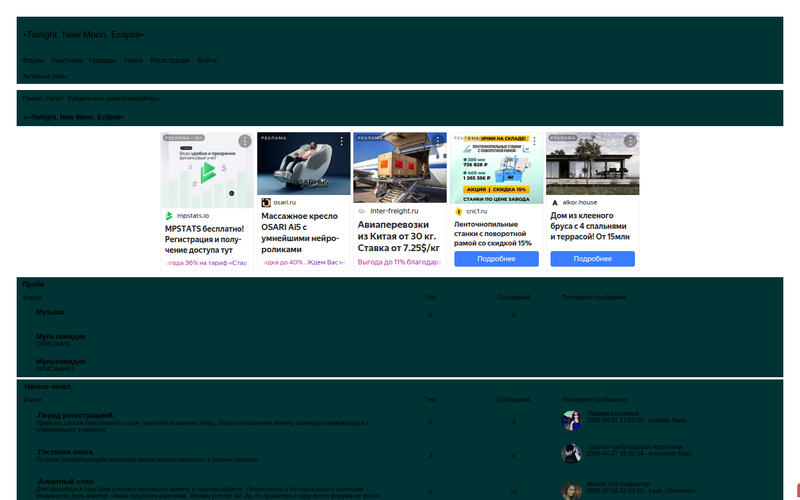Open the options menu on the MPSTATS ad
The image size is (800, 500).
pyautogui.click(x=245, y=142)
